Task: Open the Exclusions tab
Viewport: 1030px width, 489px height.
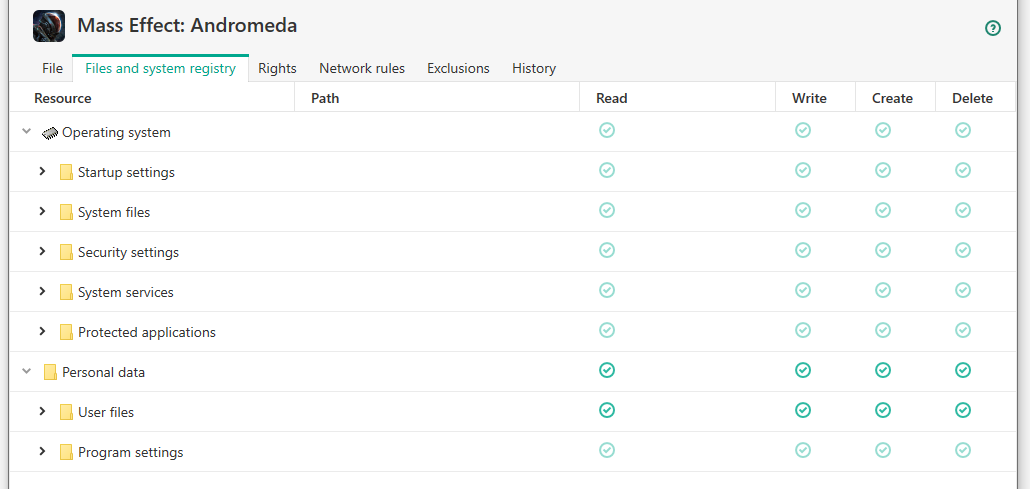Action: (458, 68)
